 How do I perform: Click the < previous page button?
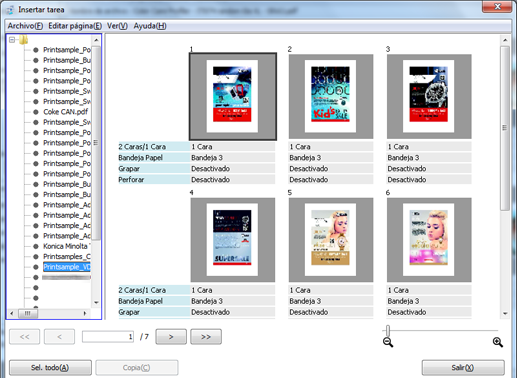pos(59,337)
